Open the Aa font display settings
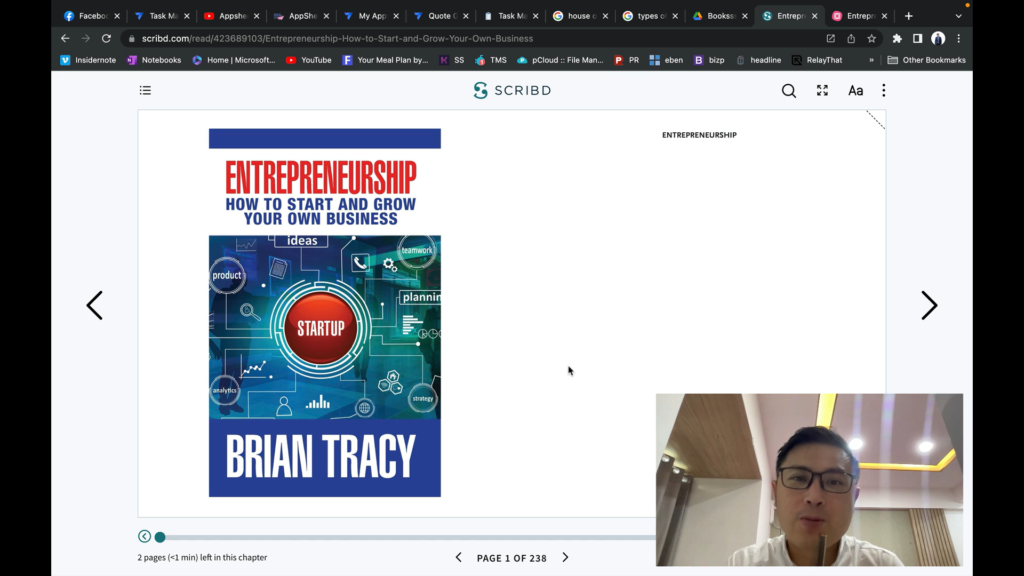The width and height of the screenshot is (1024, 576). tap(856, 91)
